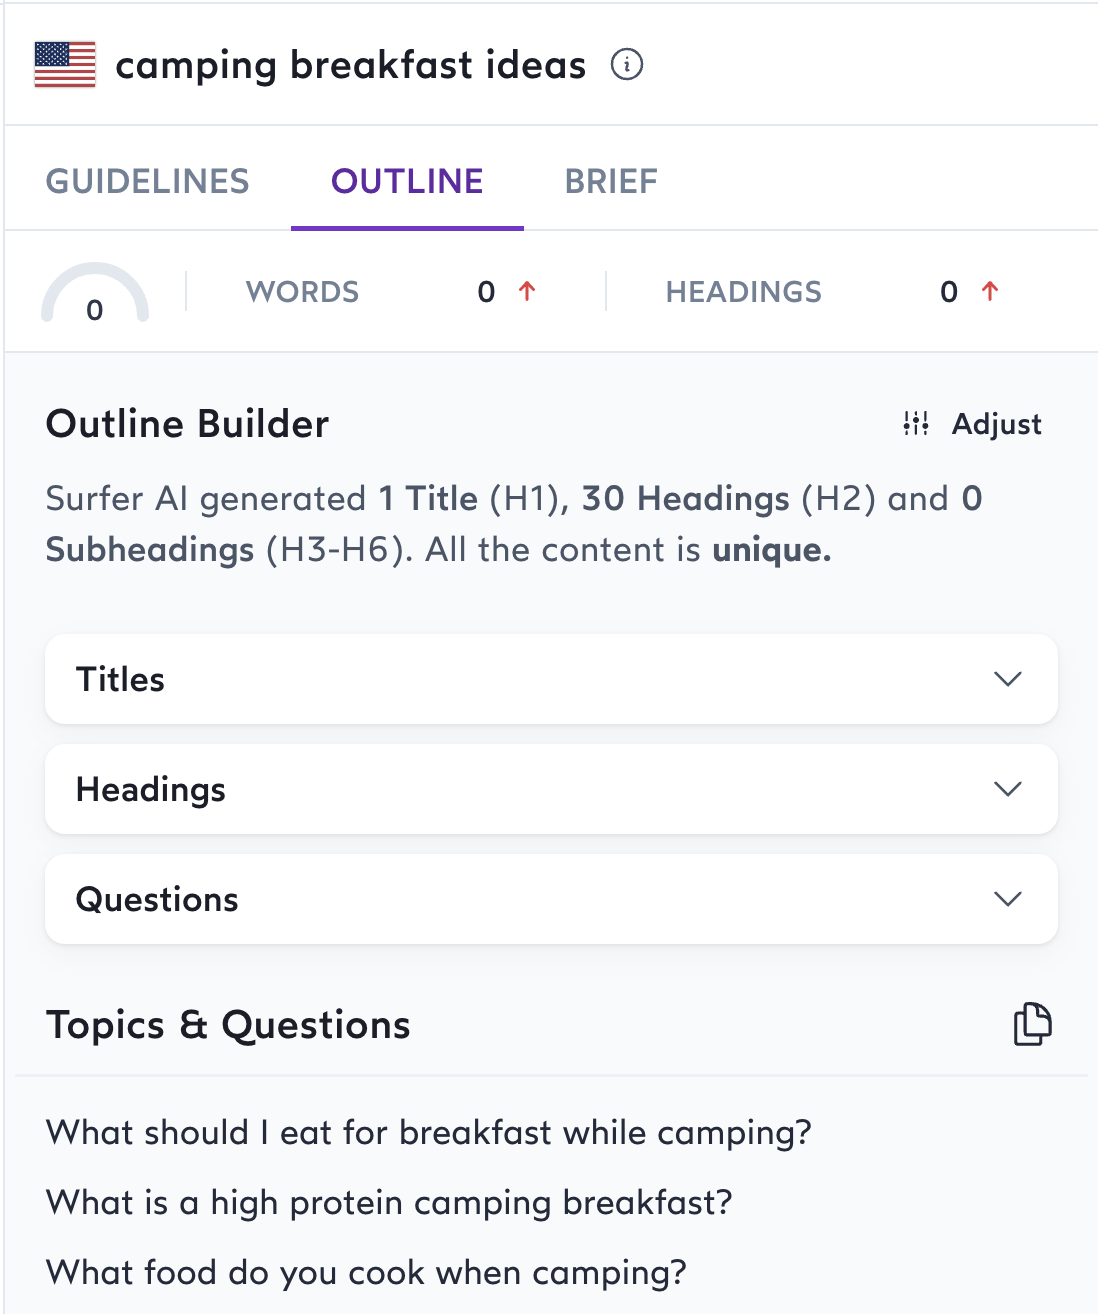Switch to the GUIDELINES tab
The height and width of the screenshot is (1314, 1098).
click(x=148, y=181)
